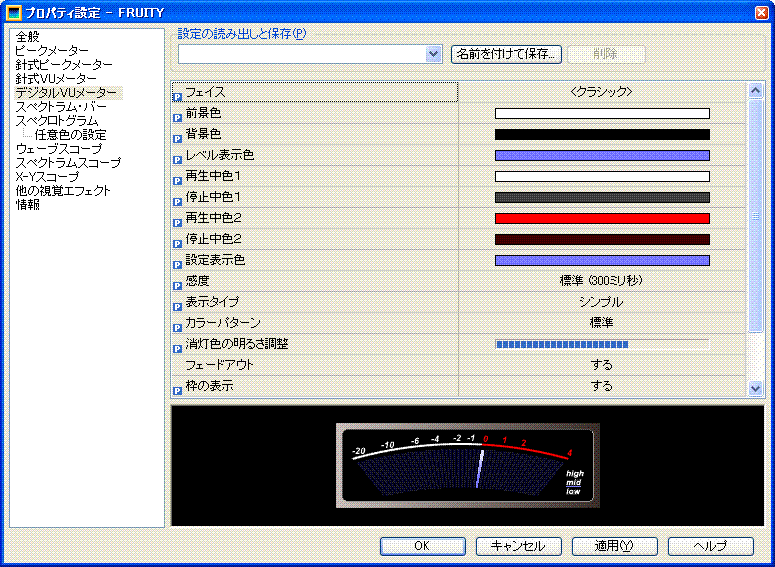Open the ウェーブスコープ settings page

click(61, 148)
